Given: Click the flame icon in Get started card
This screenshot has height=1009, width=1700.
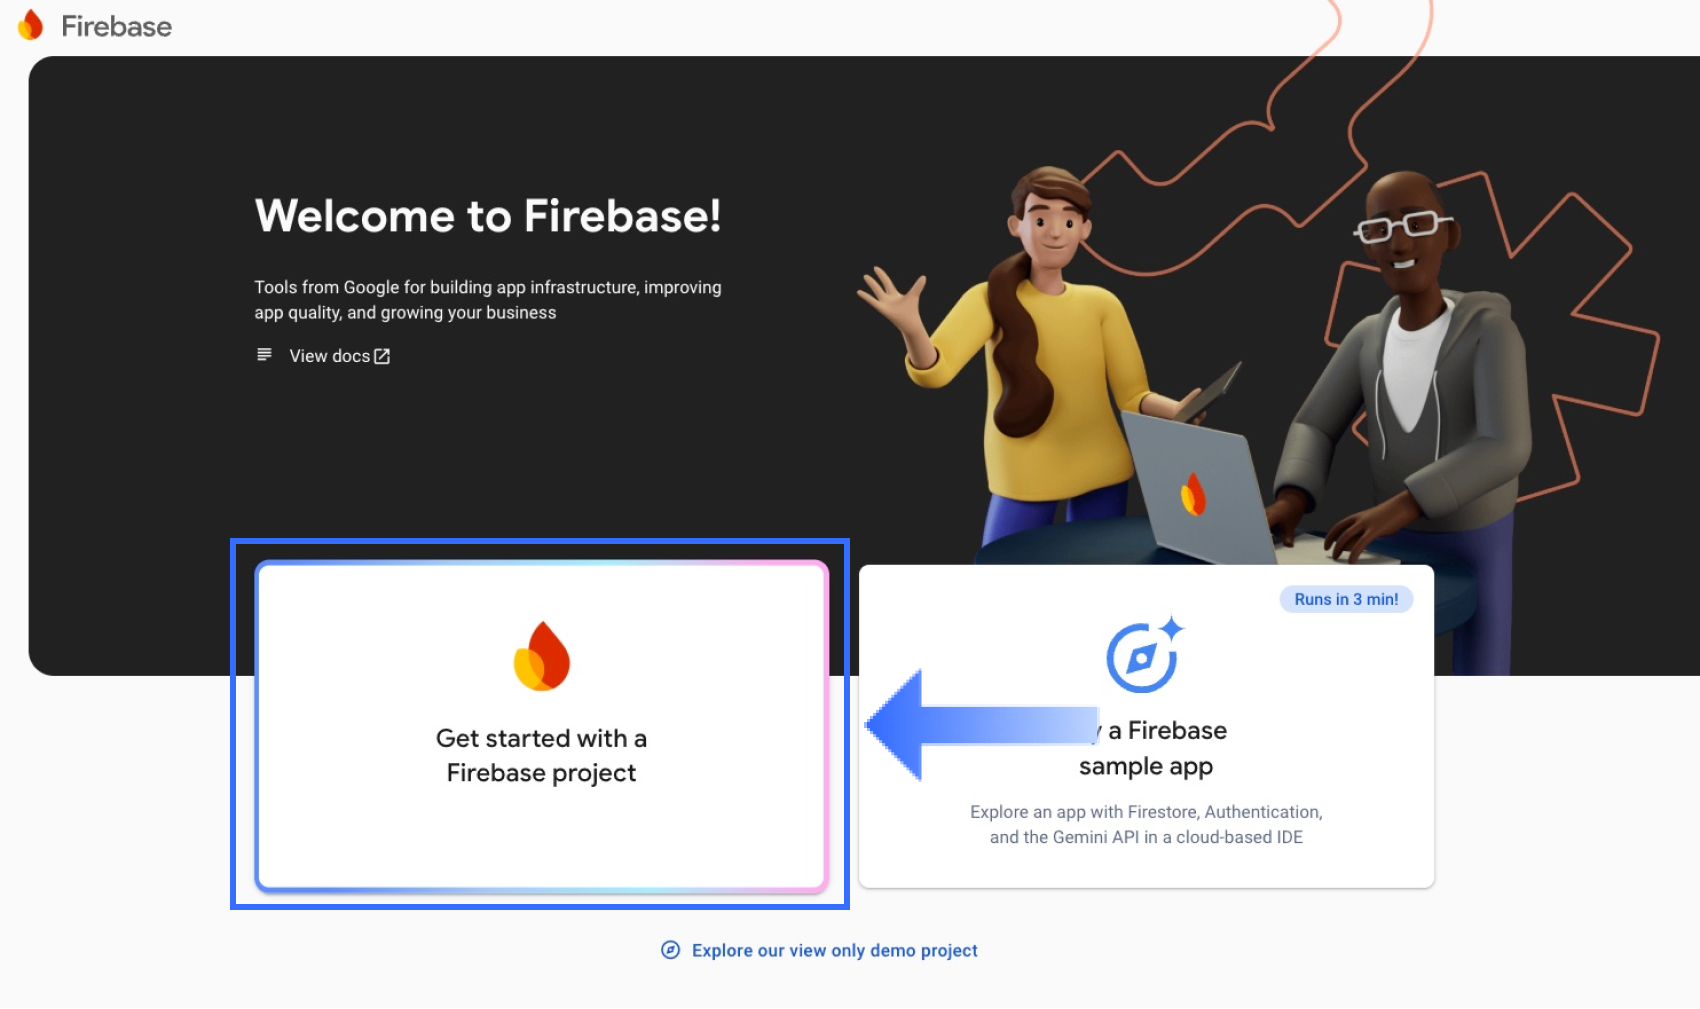Looking at the screenshot, I should coord(542,656).
